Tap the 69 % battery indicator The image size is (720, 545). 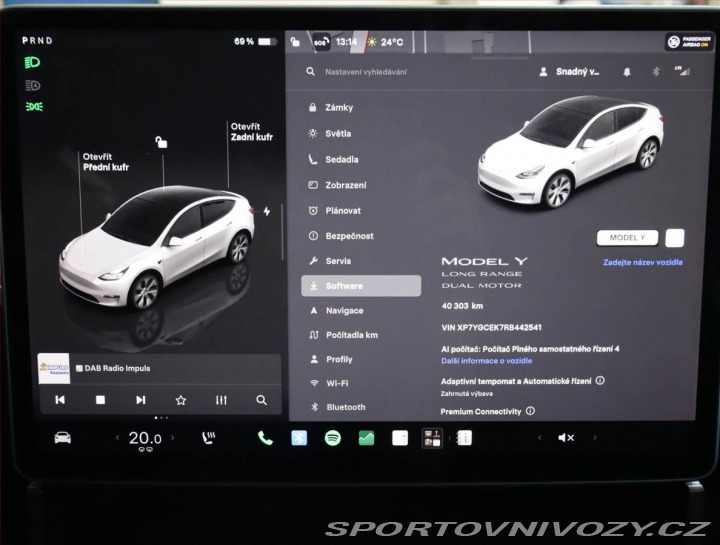256,42
